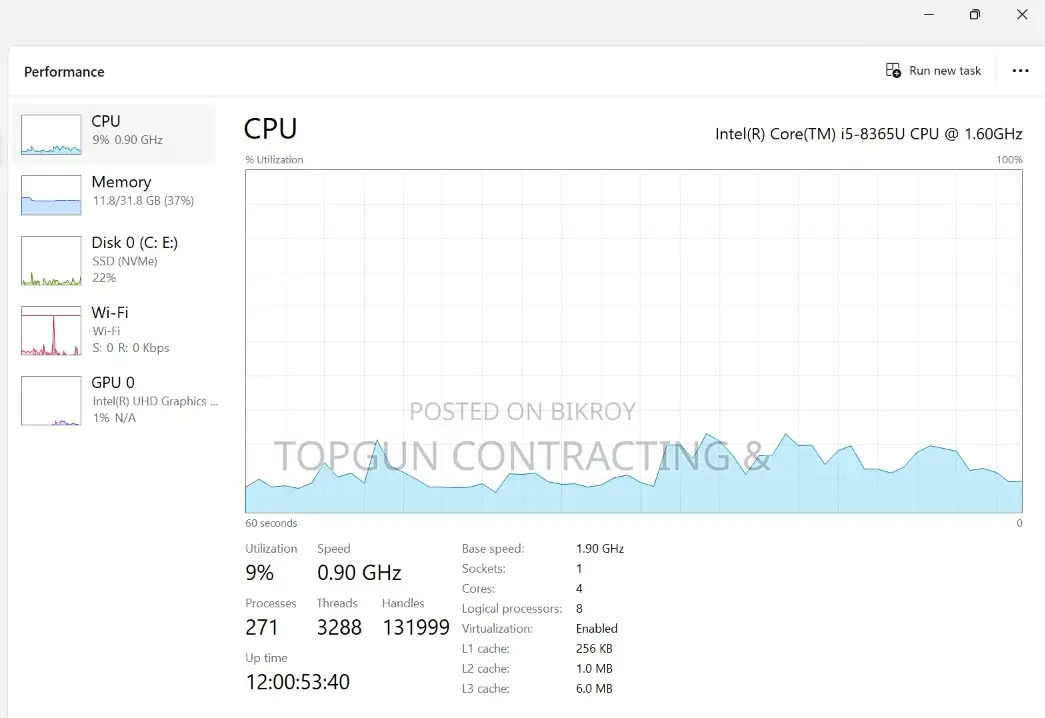Open Disk 0 (C: E:) mini graph

[51, 261]
